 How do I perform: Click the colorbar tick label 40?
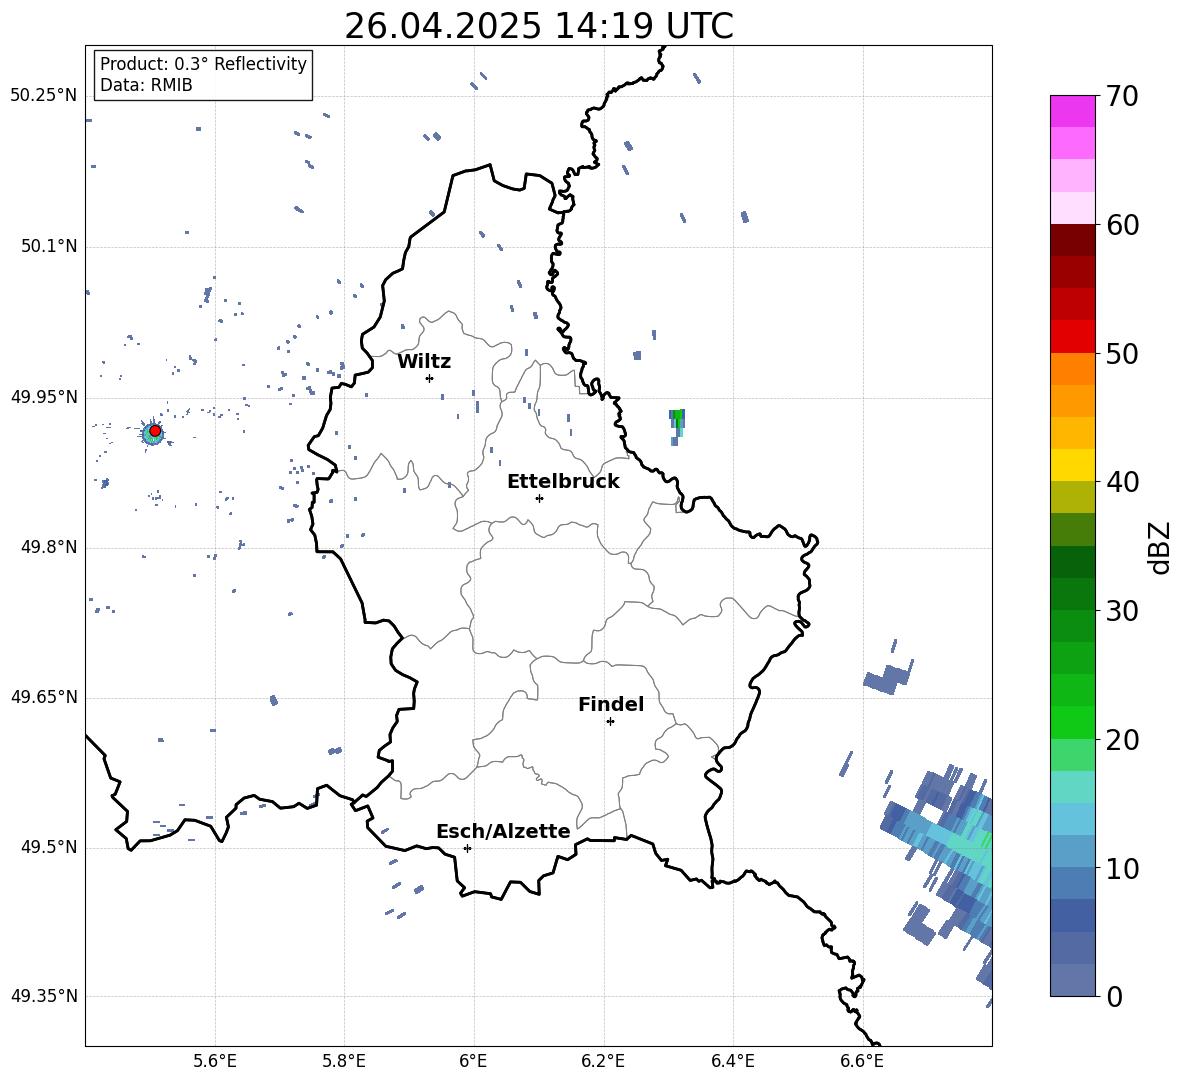pos(1122,482)
